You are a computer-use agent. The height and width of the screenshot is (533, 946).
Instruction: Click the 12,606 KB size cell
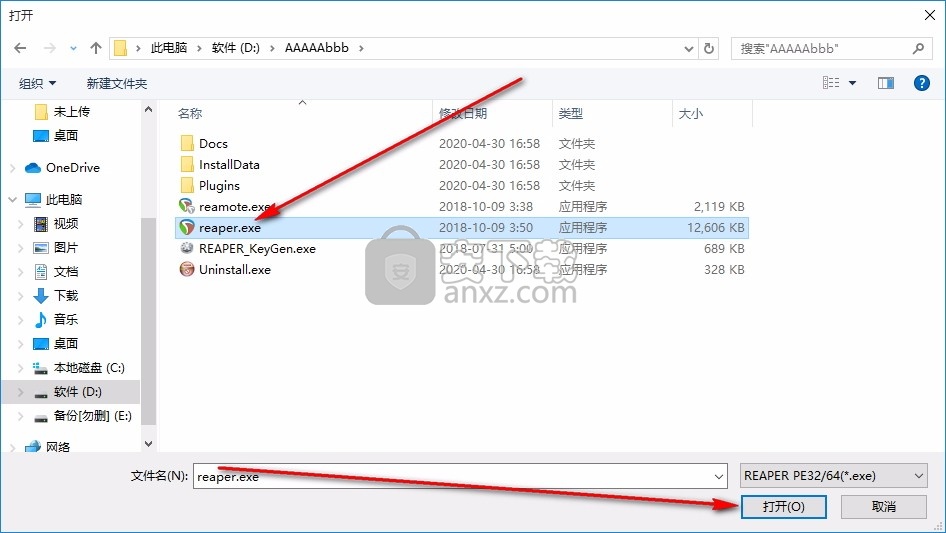716,228
